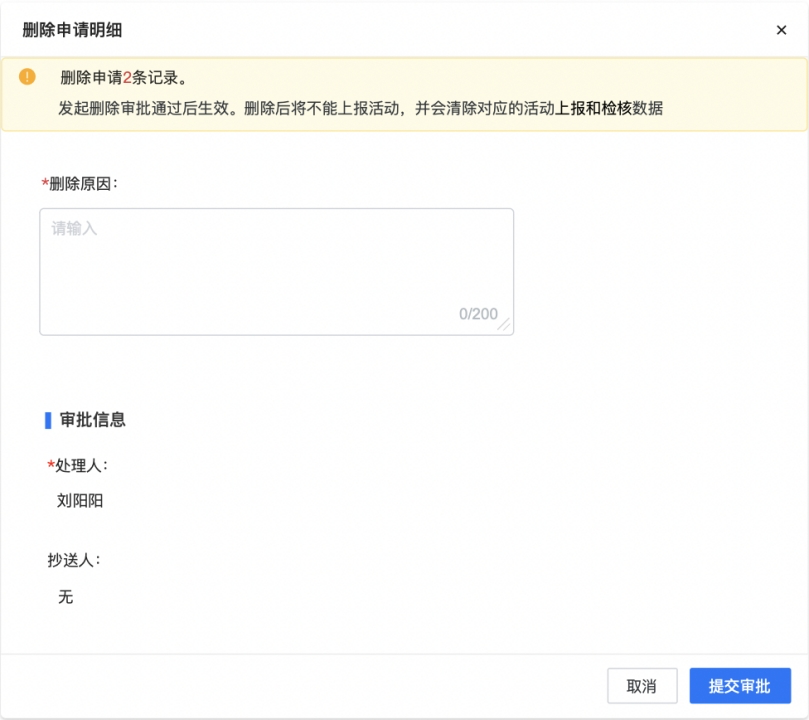The width and height of the screenshot is (809, 720).
Task: Click the 0/200 character counter
Action: tap(478, 314)
